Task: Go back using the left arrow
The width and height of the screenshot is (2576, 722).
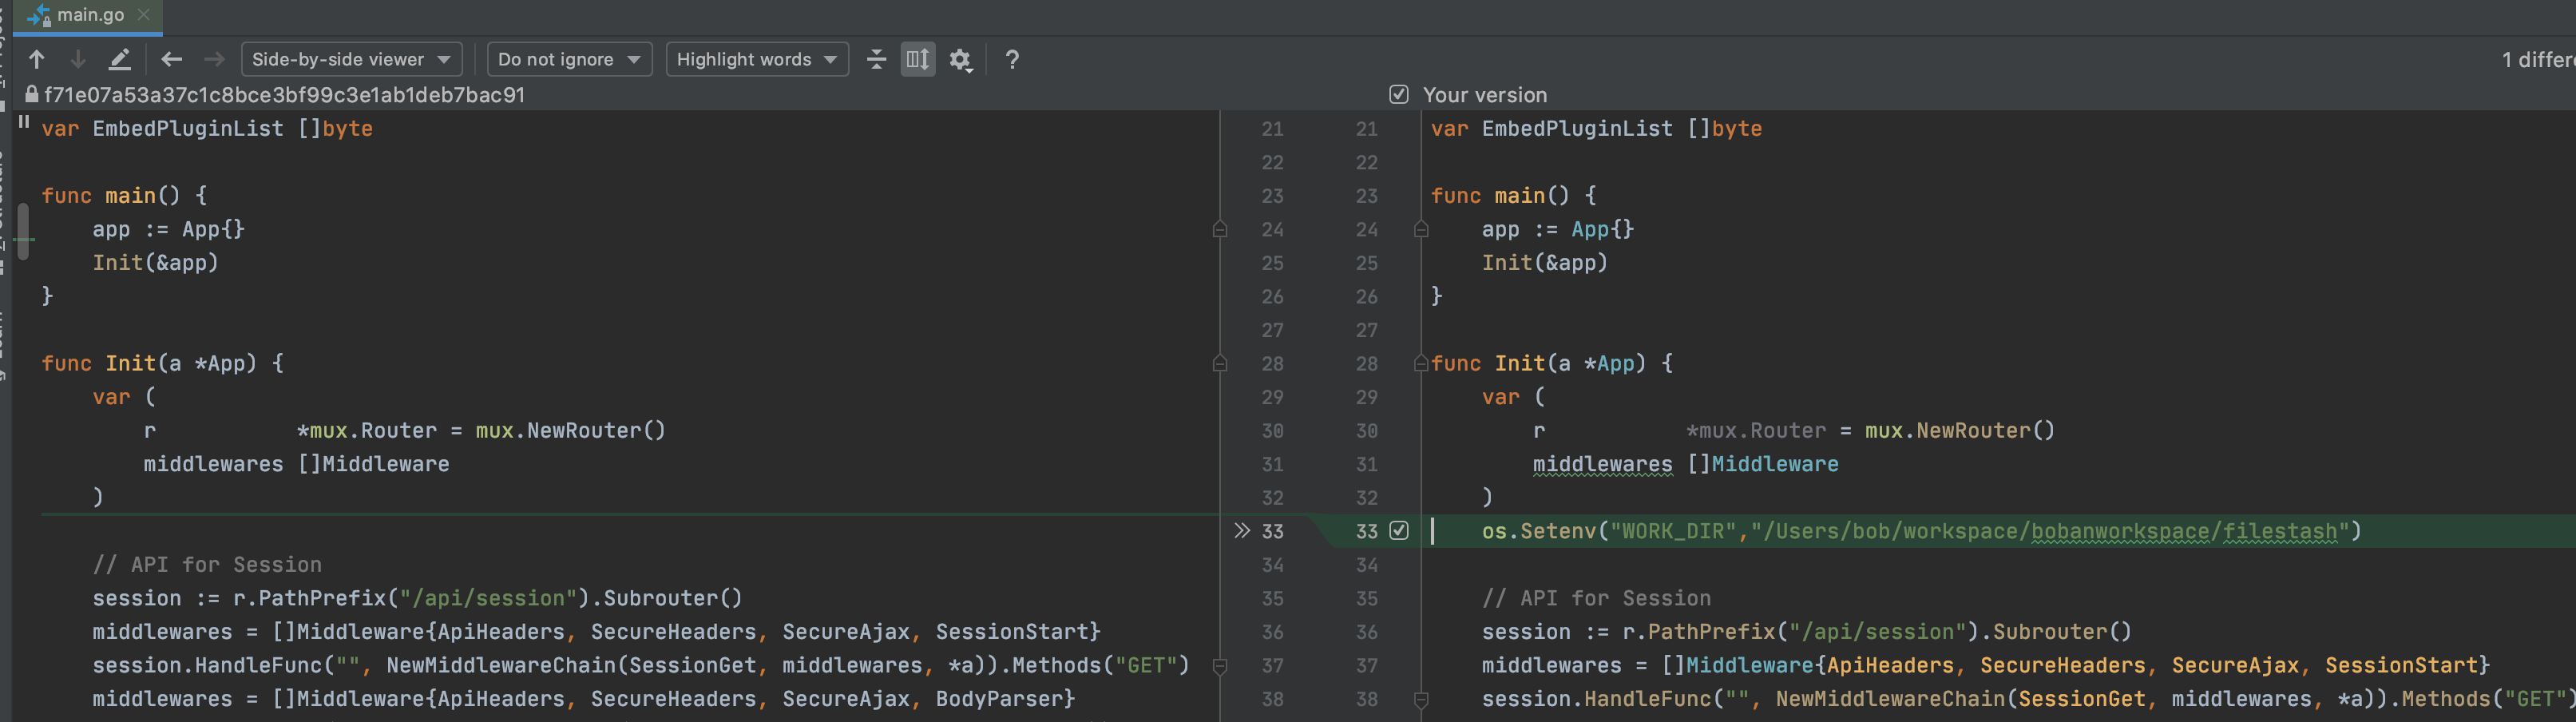Action: (x=172, y=59)
